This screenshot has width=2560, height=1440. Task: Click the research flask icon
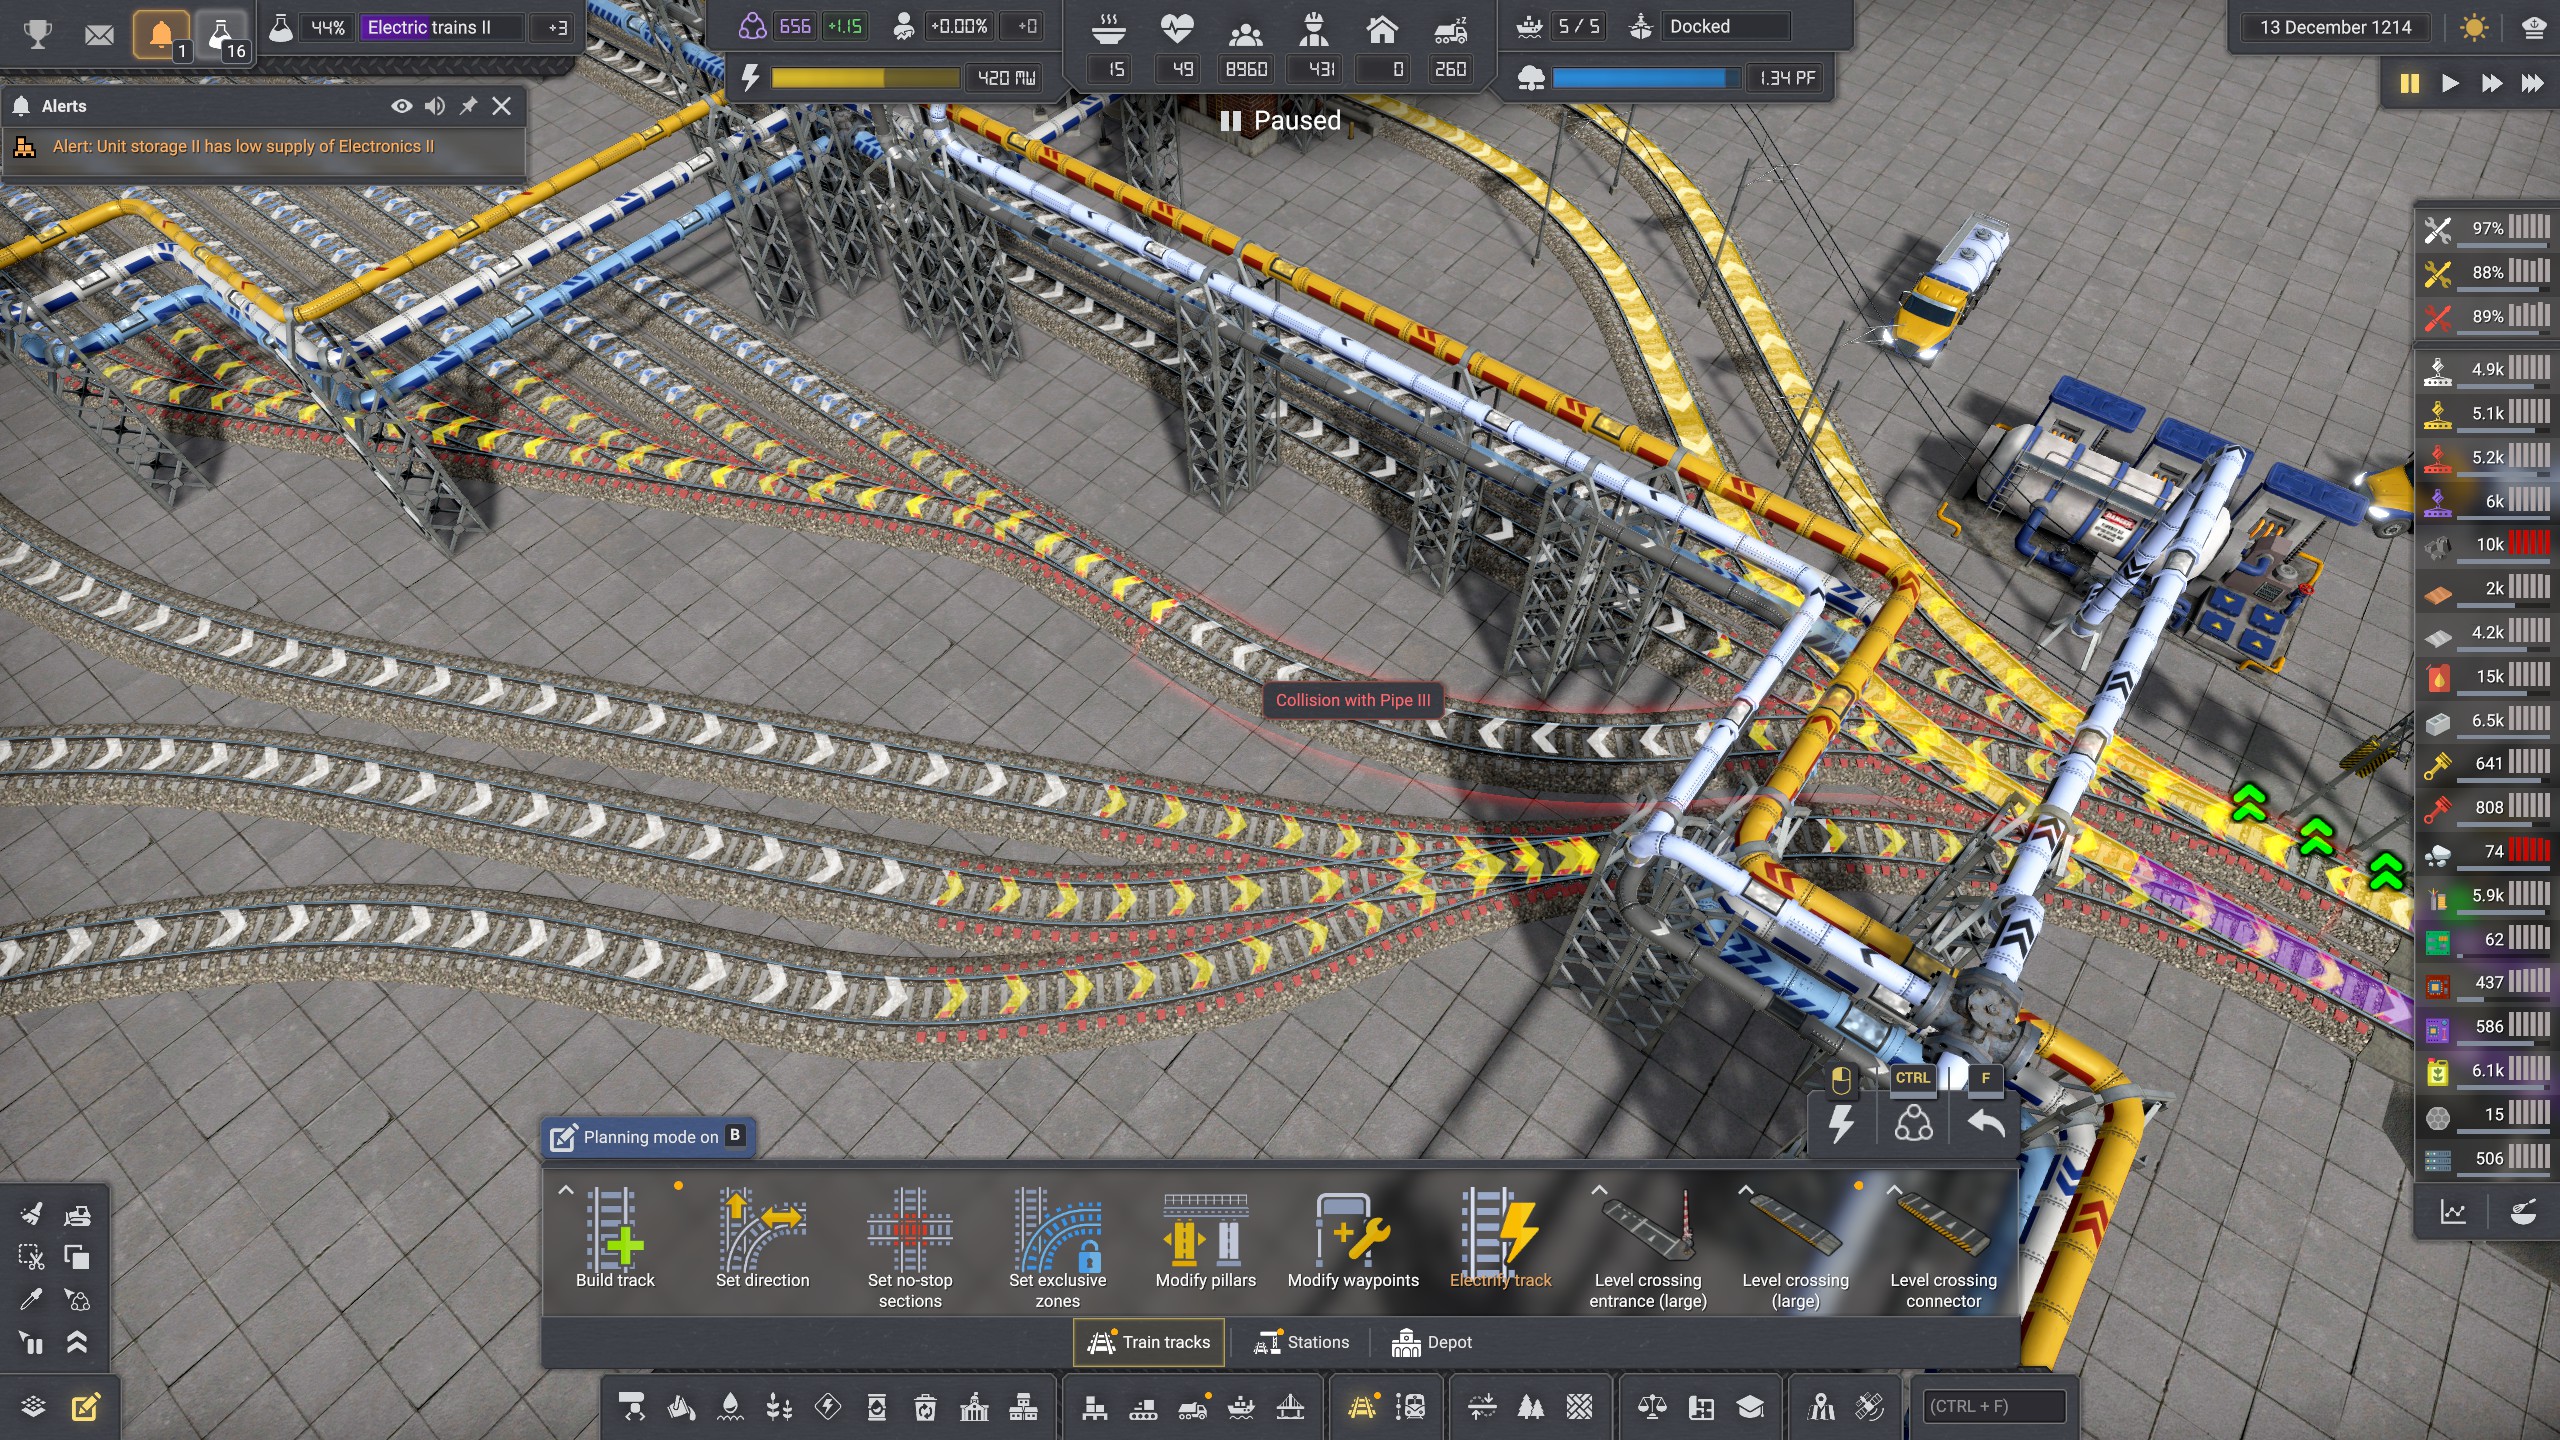pyautogui.click(x=221, y=34)
